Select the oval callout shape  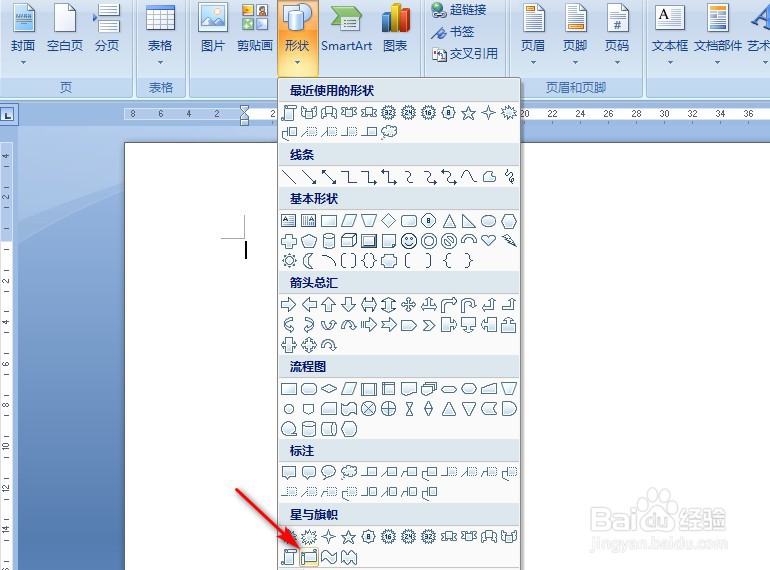click(x=329, y=472)
